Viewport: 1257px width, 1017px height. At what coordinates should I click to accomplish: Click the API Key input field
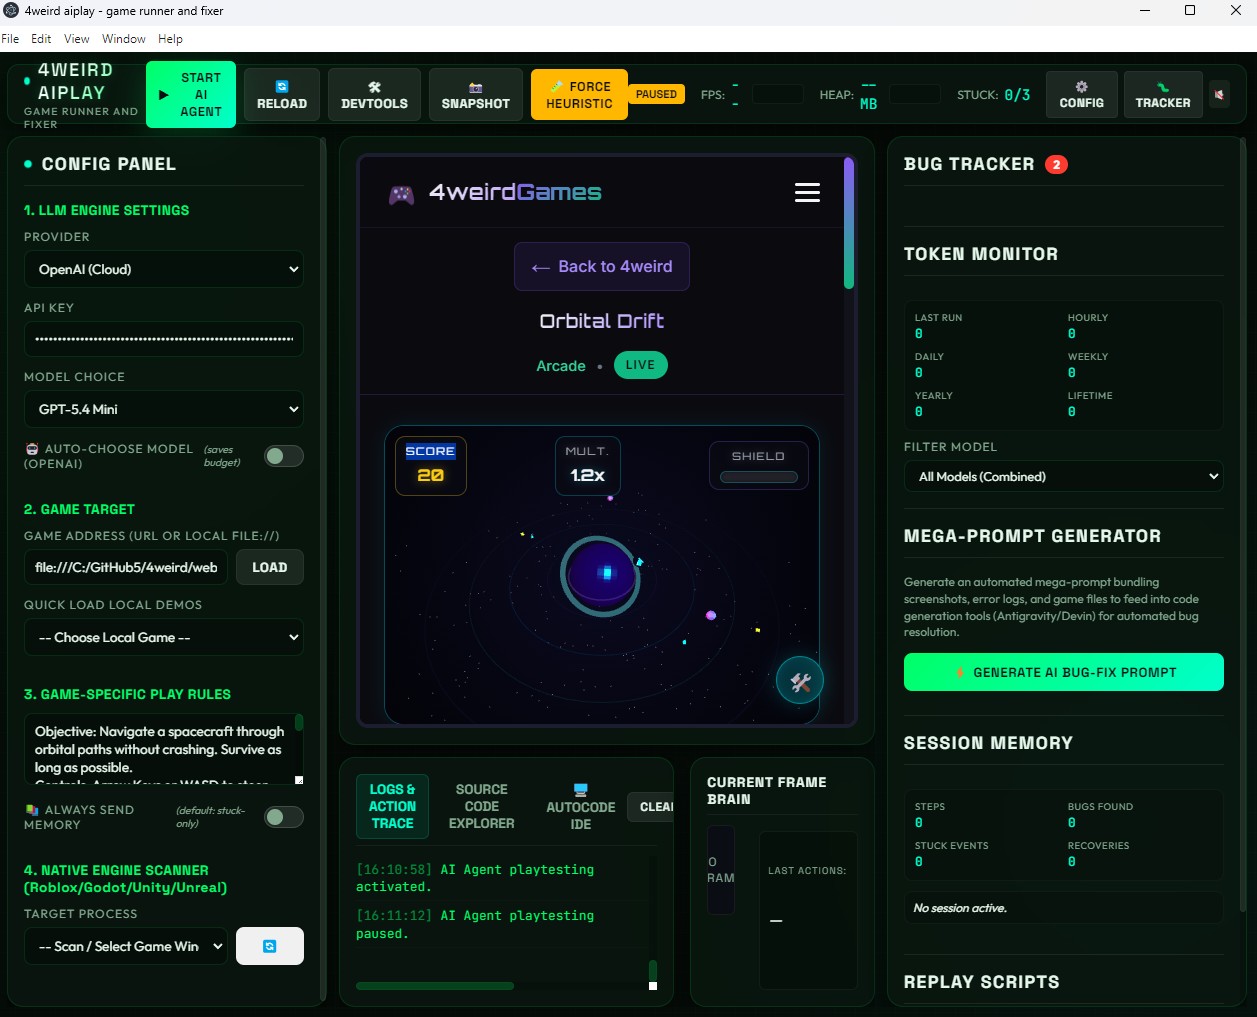[164, 339]
